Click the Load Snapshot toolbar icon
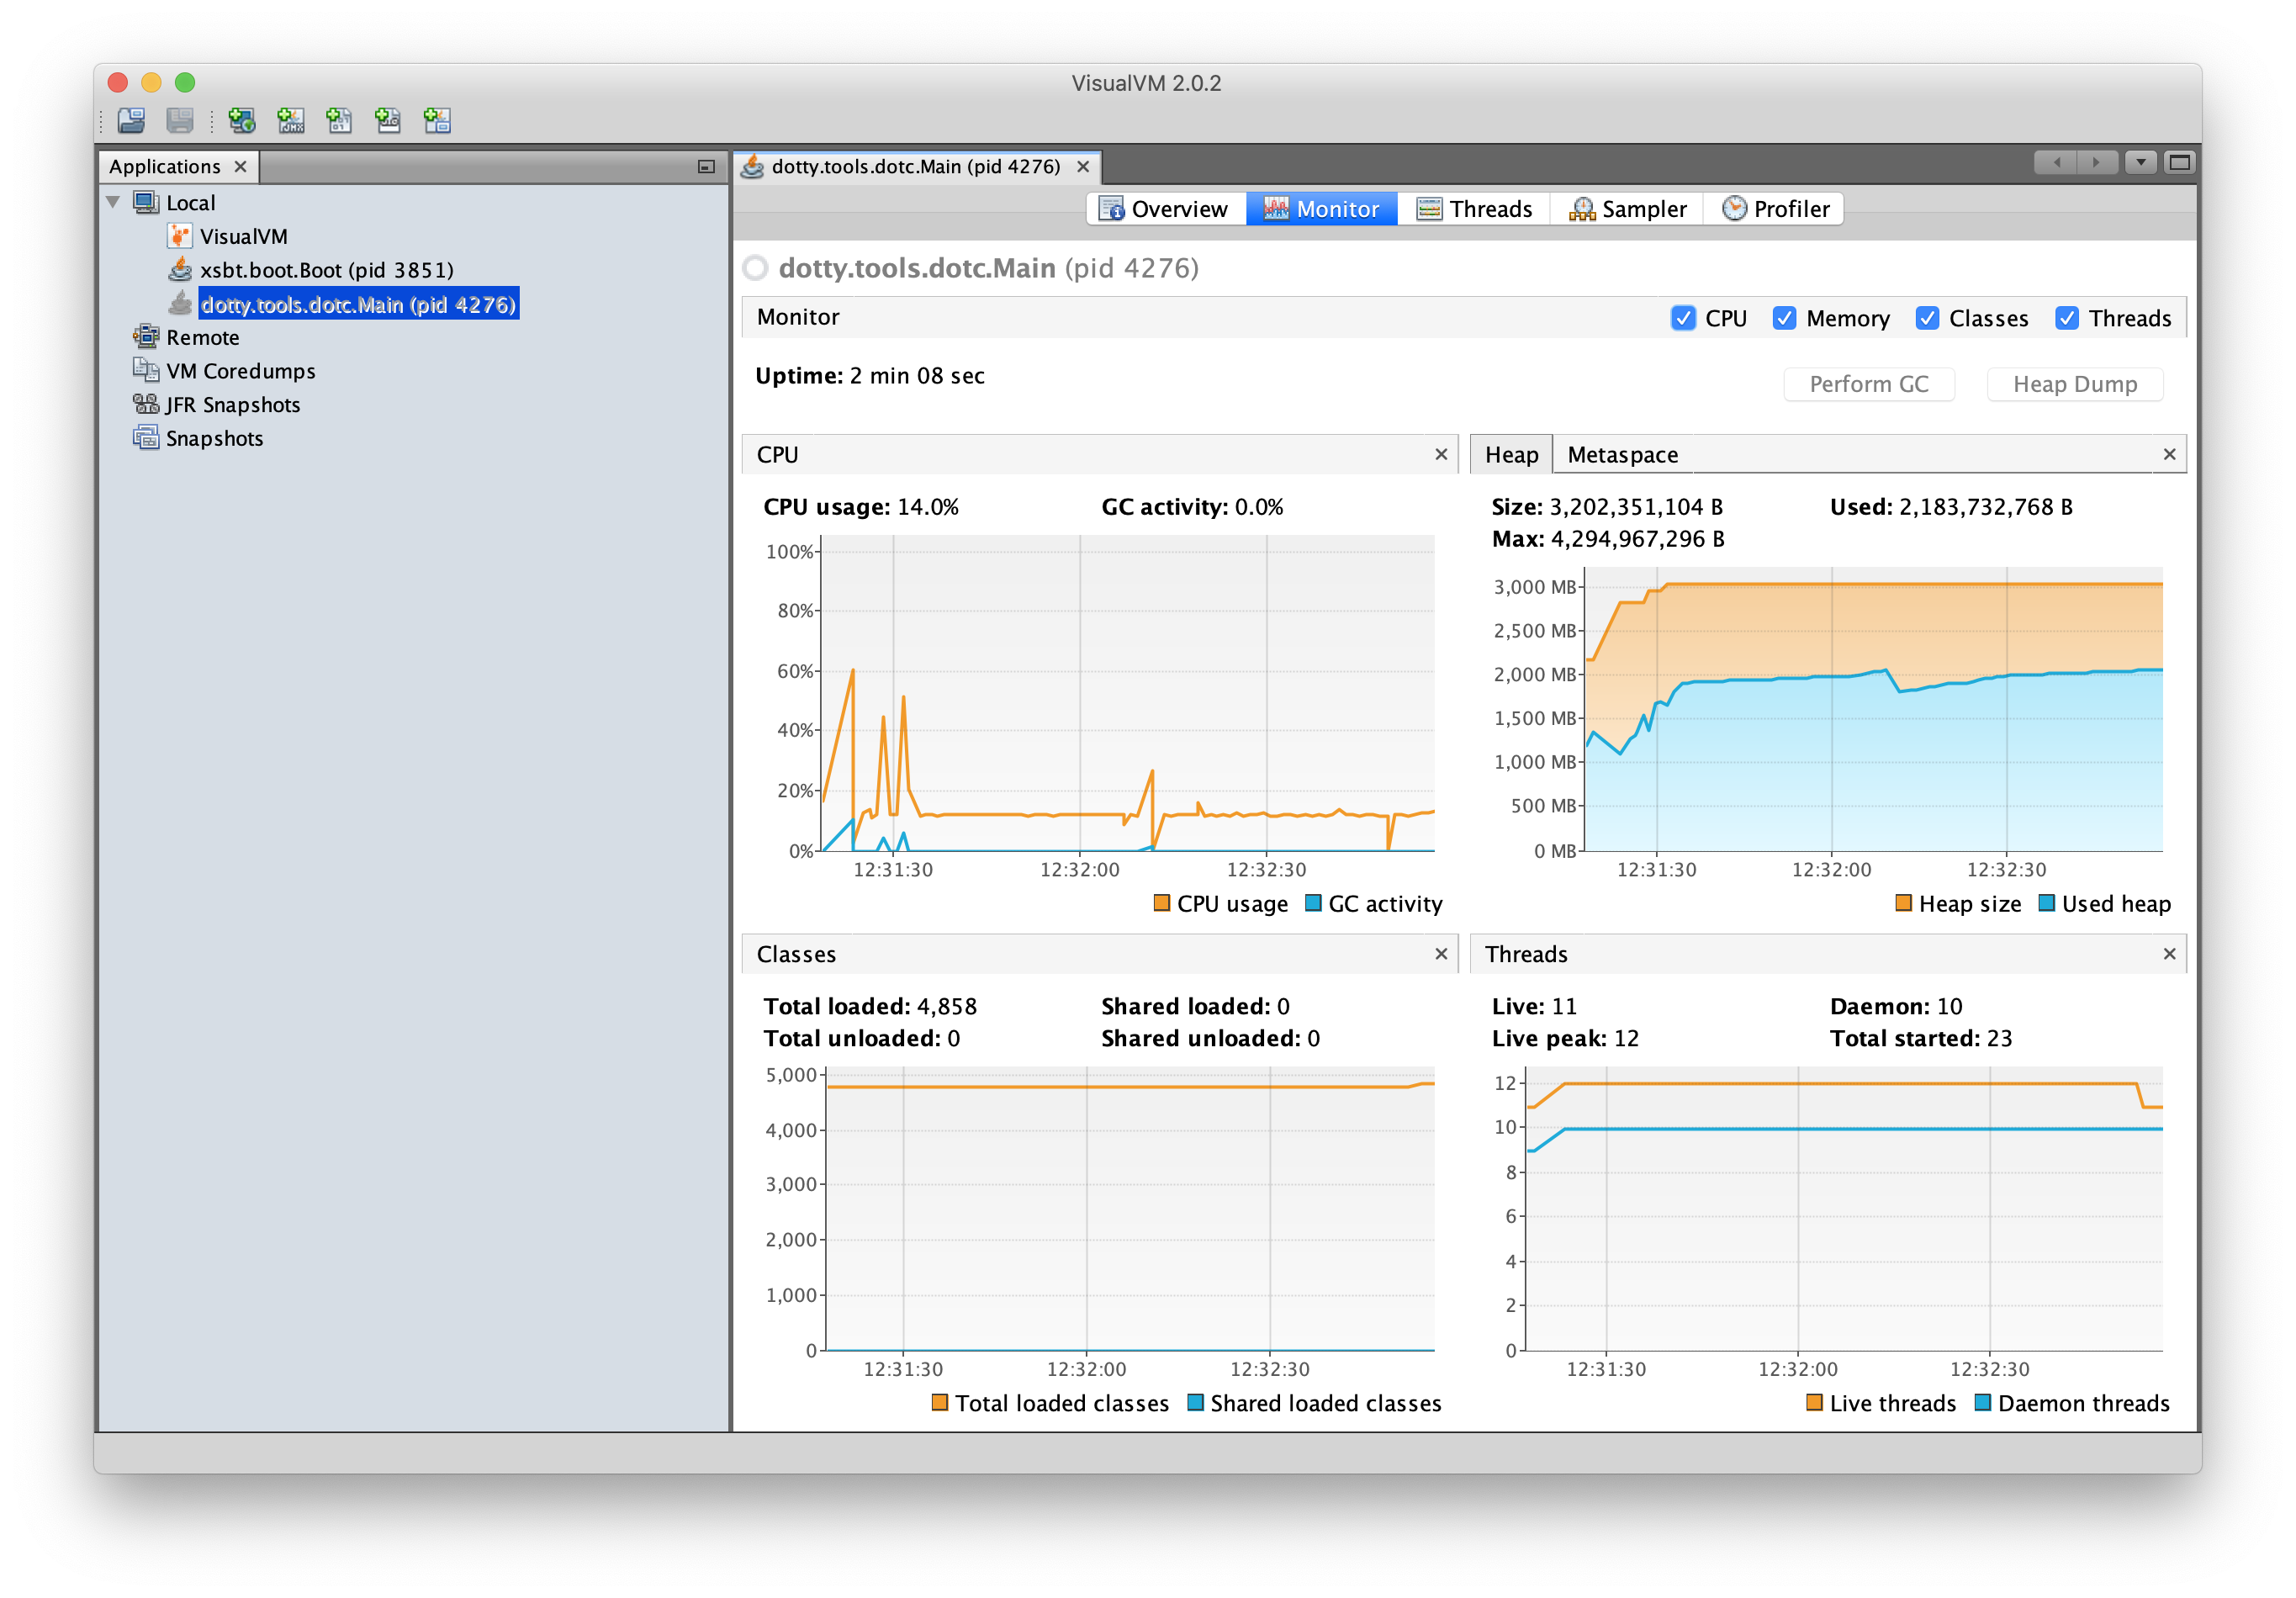 [x=131, y=121]
